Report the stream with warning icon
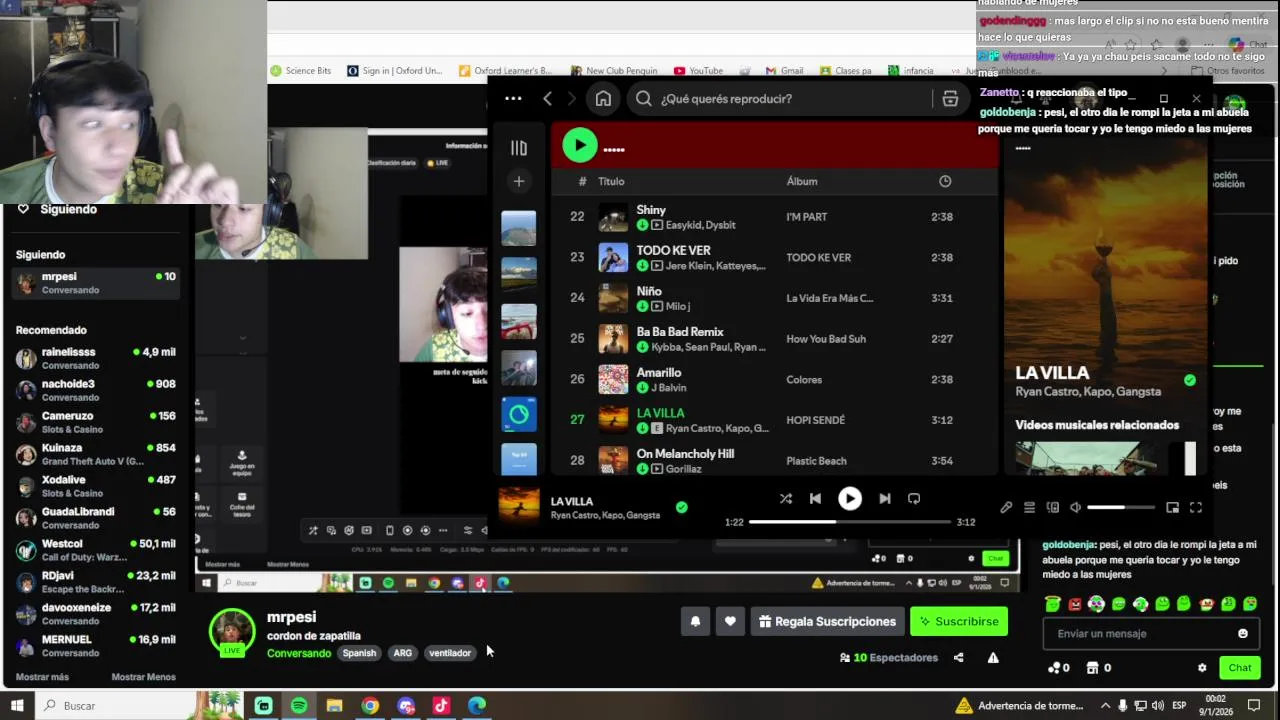 [993, 657]
